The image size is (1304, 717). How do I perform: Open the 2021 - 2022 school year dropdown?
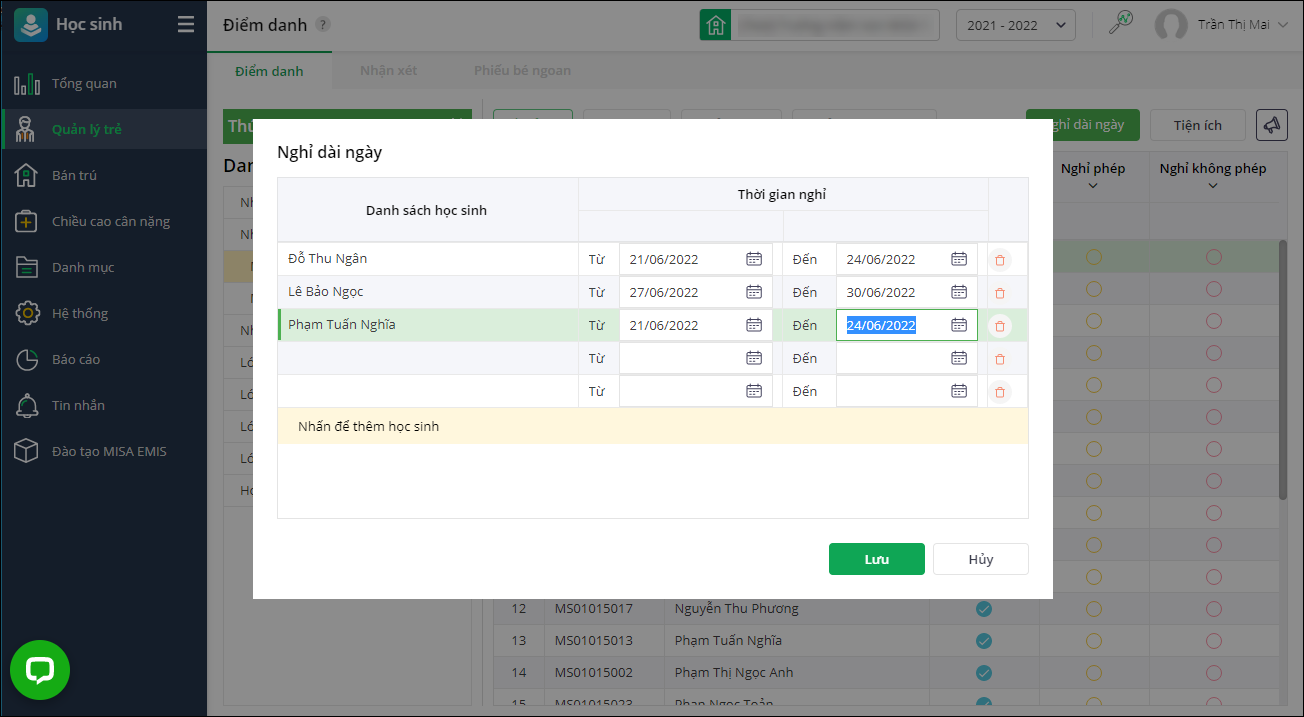(x=1016, y=26)
